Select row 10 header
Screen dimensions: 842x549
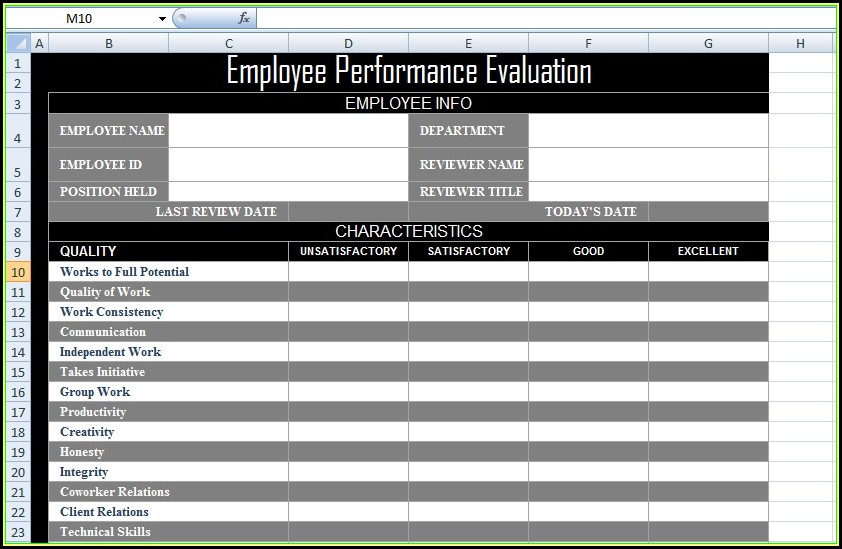tap(19, 272)
